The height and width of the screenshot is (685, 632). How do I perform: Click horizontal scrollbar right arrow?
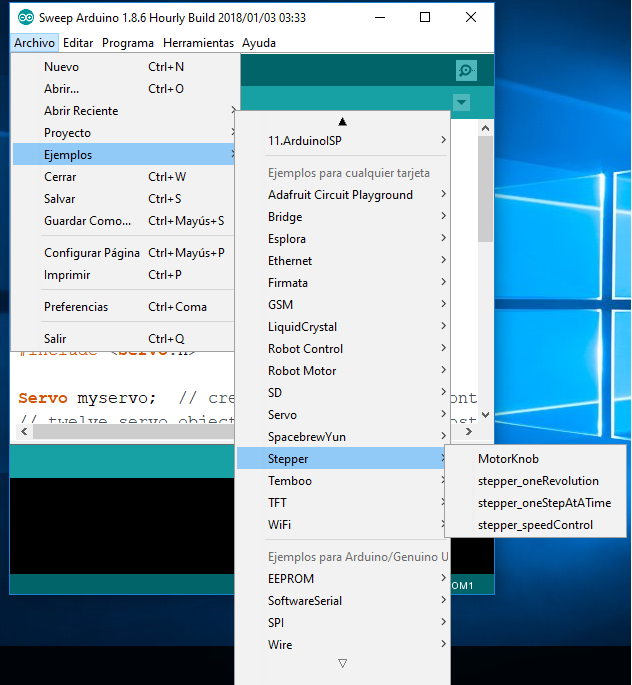click(x=469, y=432)
